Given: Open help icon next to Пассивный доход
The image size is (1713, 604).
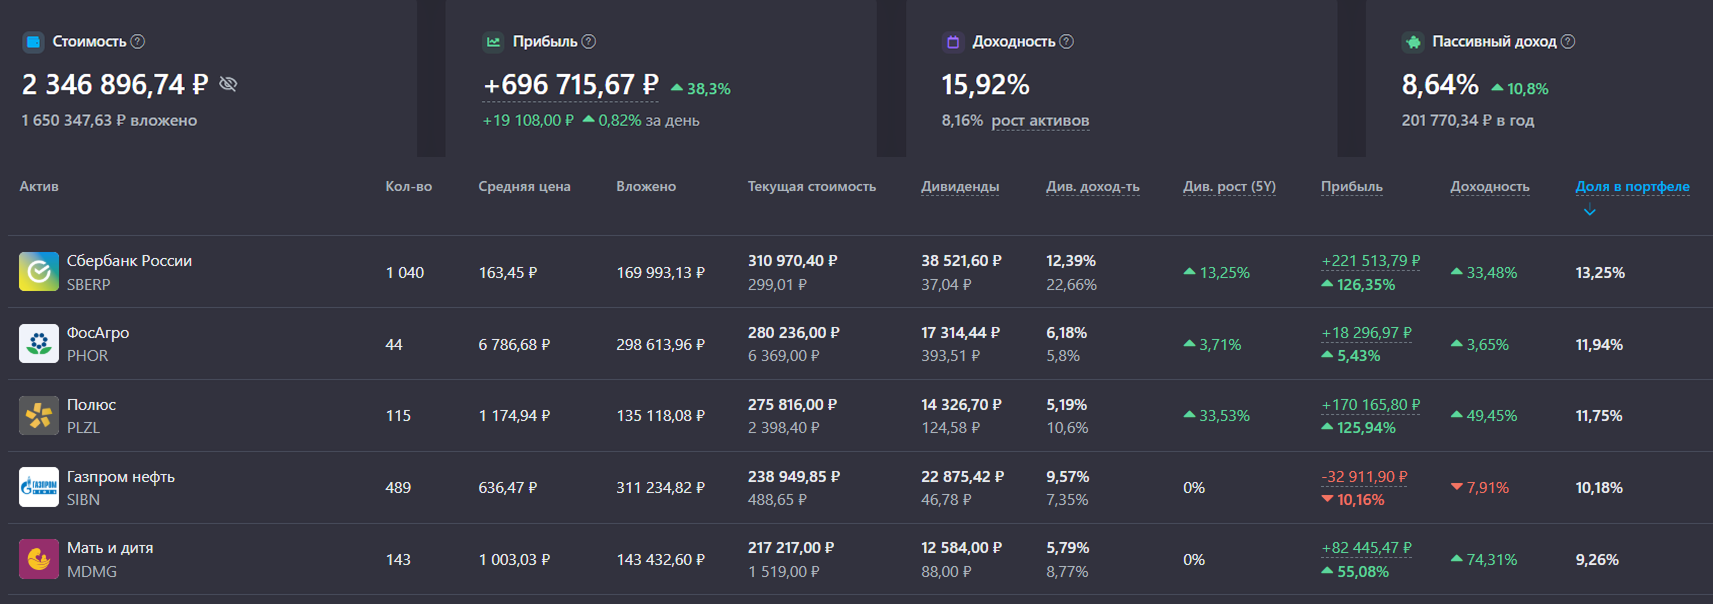Looking at the screenshot, I should pos(1568,41).
